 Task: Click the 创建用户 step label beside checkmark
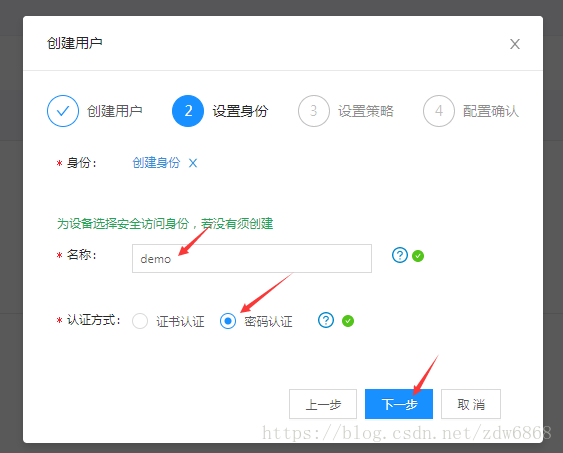pos(115,111)
